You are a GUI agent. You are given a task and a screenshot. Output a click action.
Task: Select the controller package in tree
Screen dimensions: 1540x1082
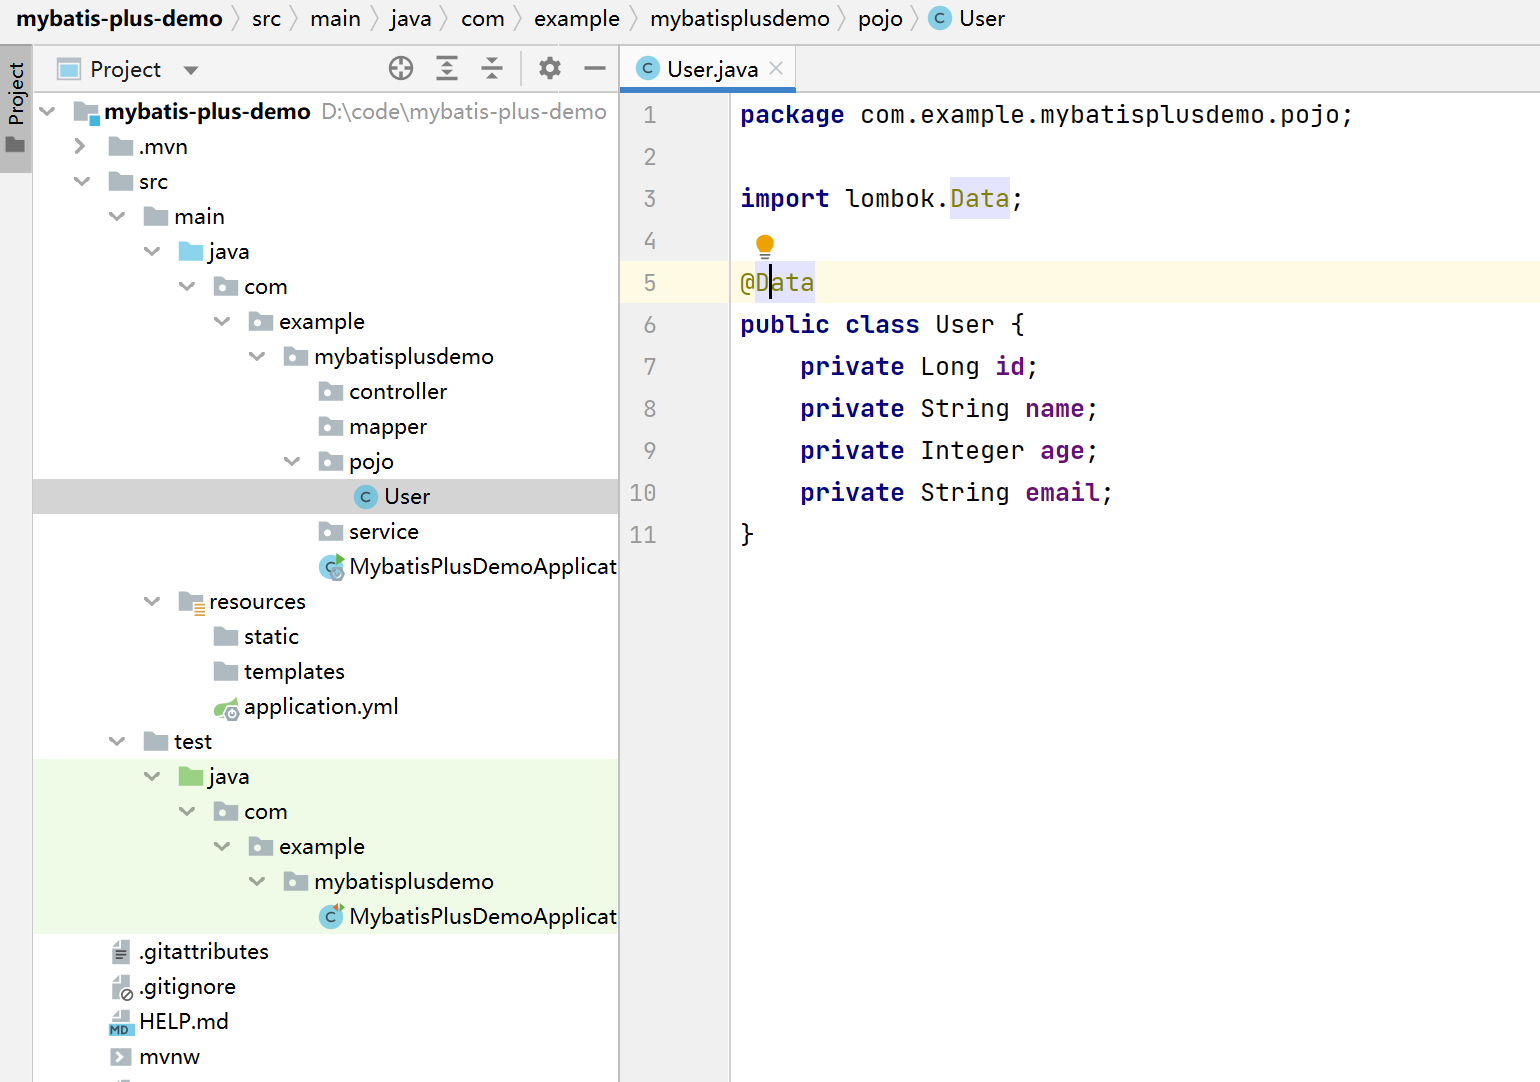397,392
